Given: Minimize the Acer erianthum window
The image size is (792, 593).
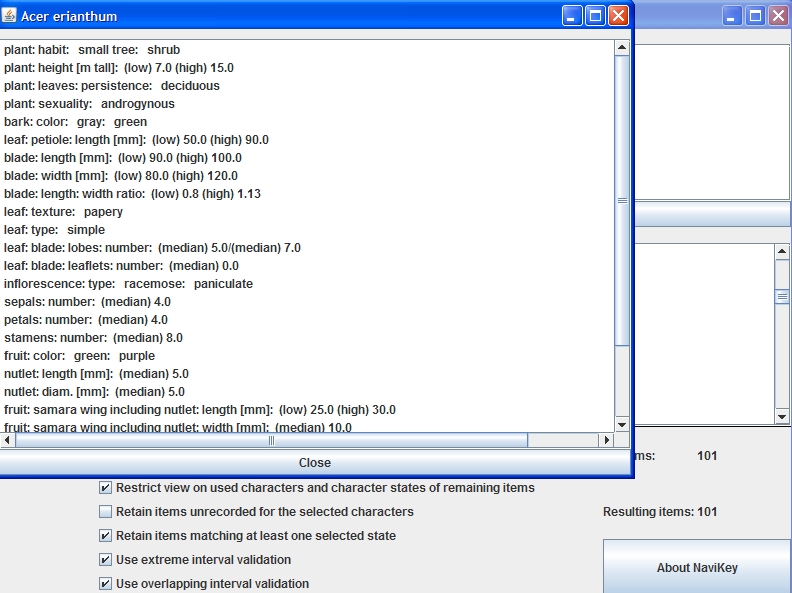Looking at the screenshot, I should point(572,16).
